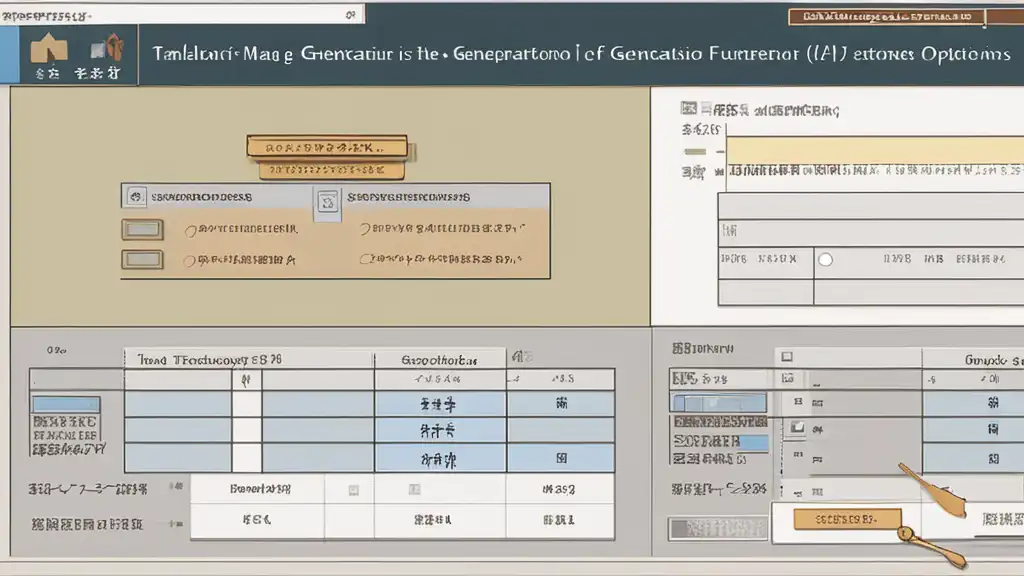
Task: Tick the checkbox at the top of the bottom-right list
Action: coord(787,357)
